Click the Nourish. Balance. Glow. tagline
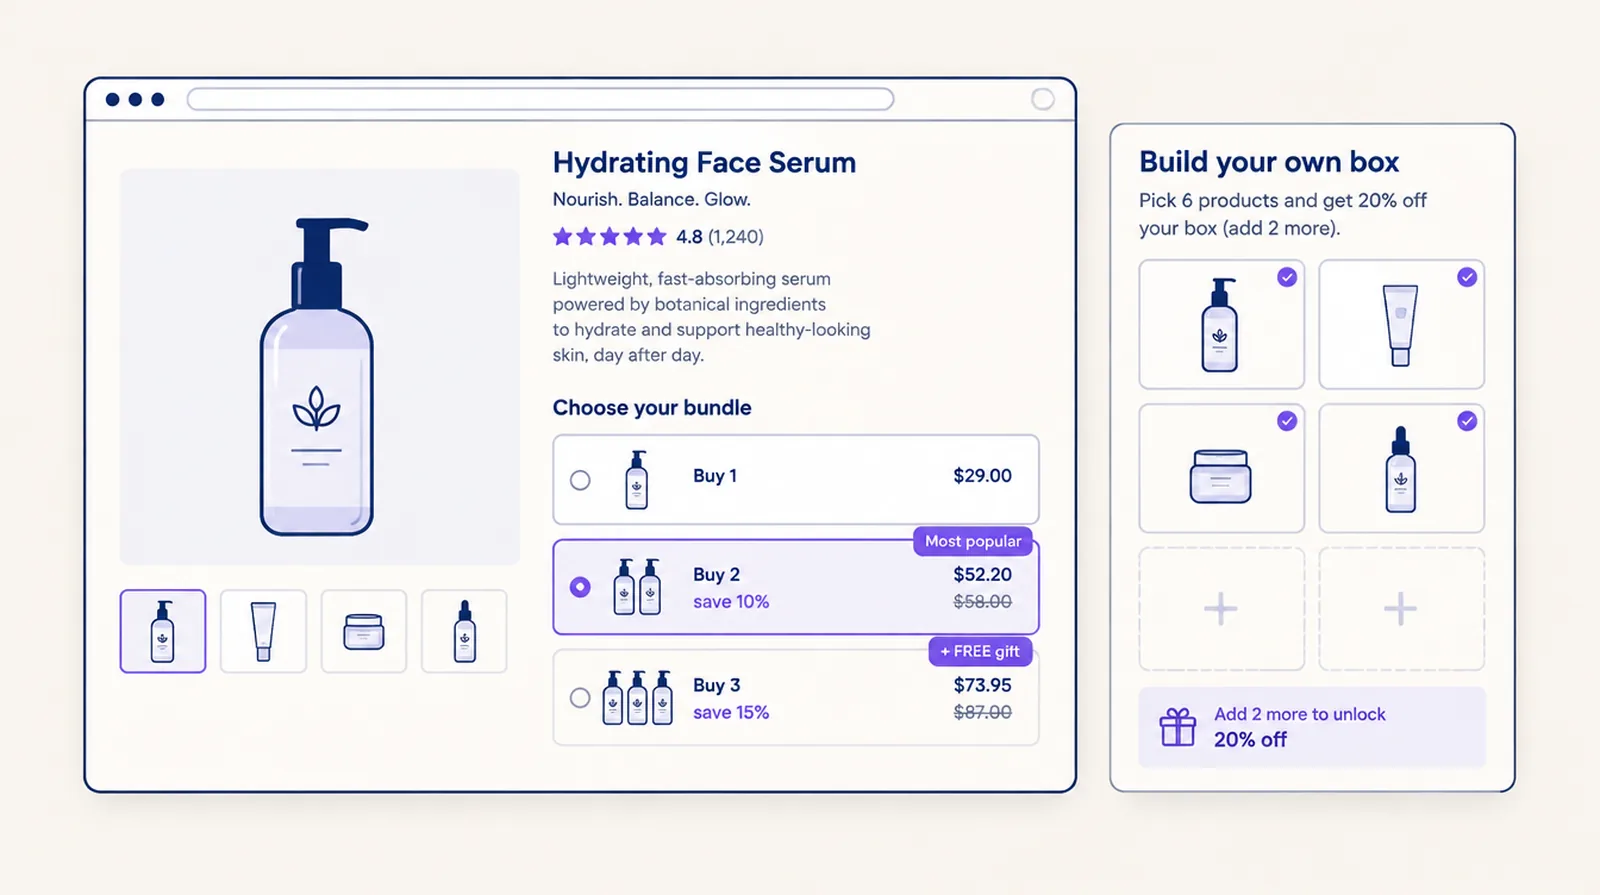 pyautogui.click(x=652, y=199)
